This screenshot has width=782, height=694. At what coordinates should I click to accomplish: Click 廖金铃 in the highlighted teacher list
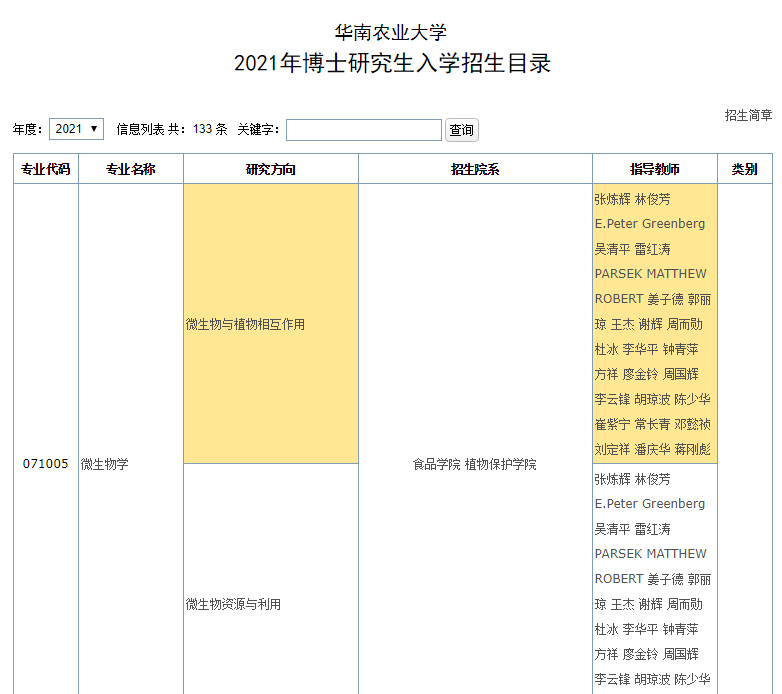640,374
